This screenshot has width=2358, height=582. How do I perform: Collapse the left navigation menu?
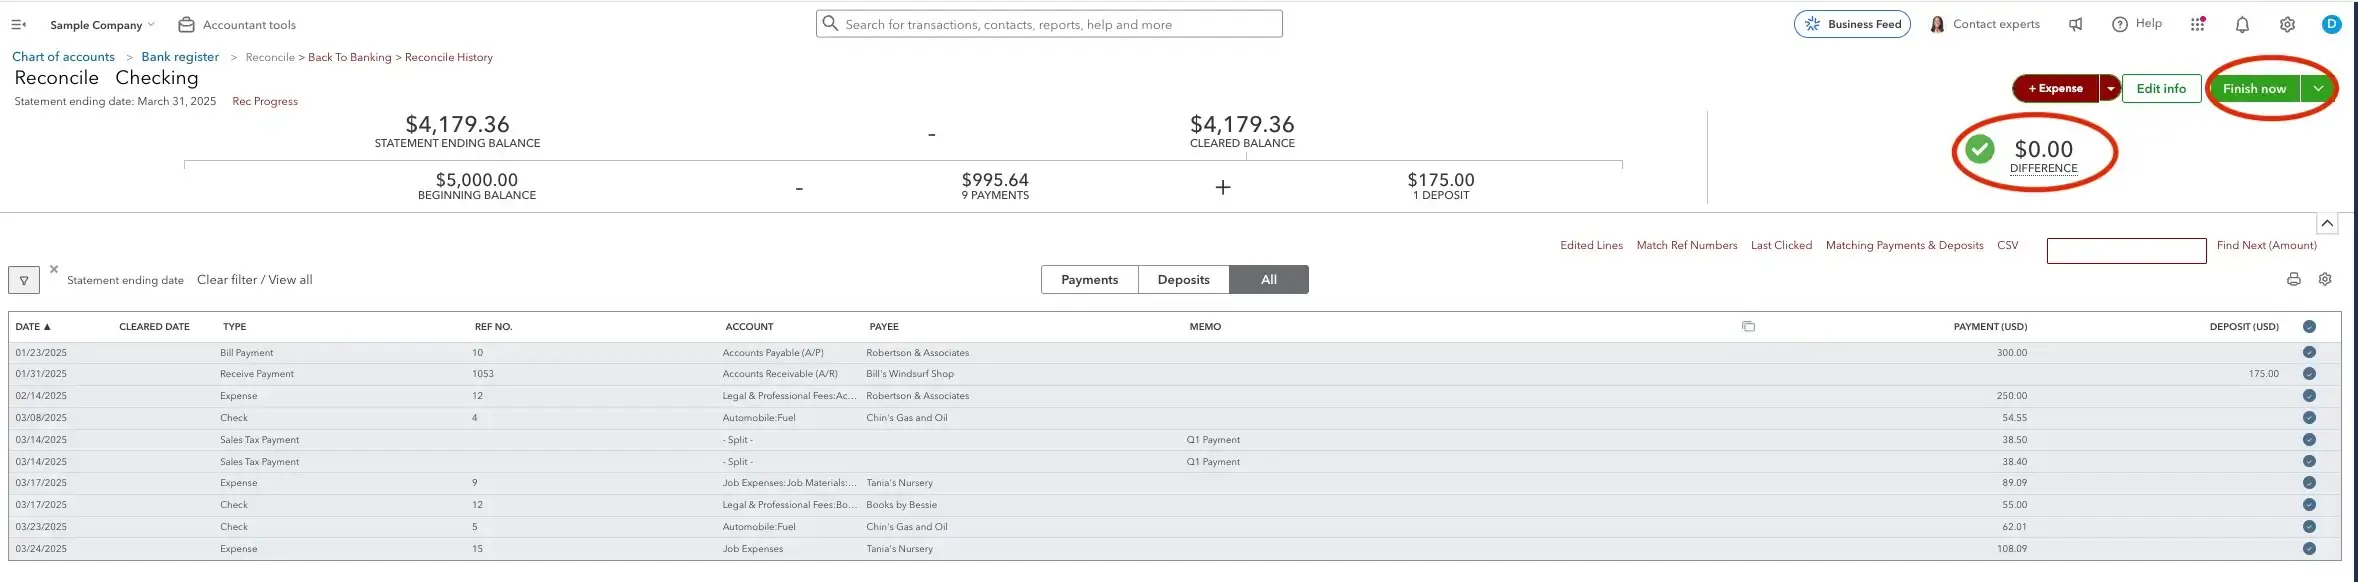[x=18, y=25]
